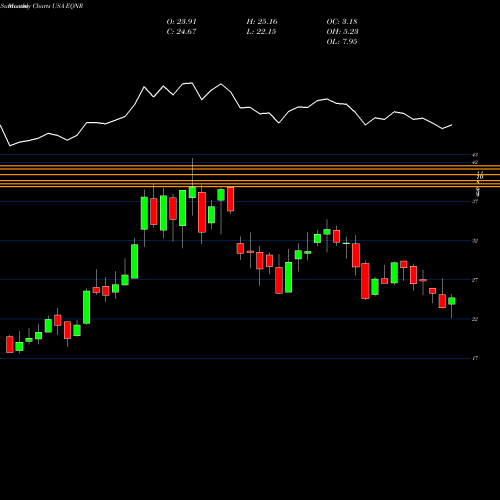This screenshot has width=500, height=500.
Task: Click the price axis label "42"
Action: (475, 162)
